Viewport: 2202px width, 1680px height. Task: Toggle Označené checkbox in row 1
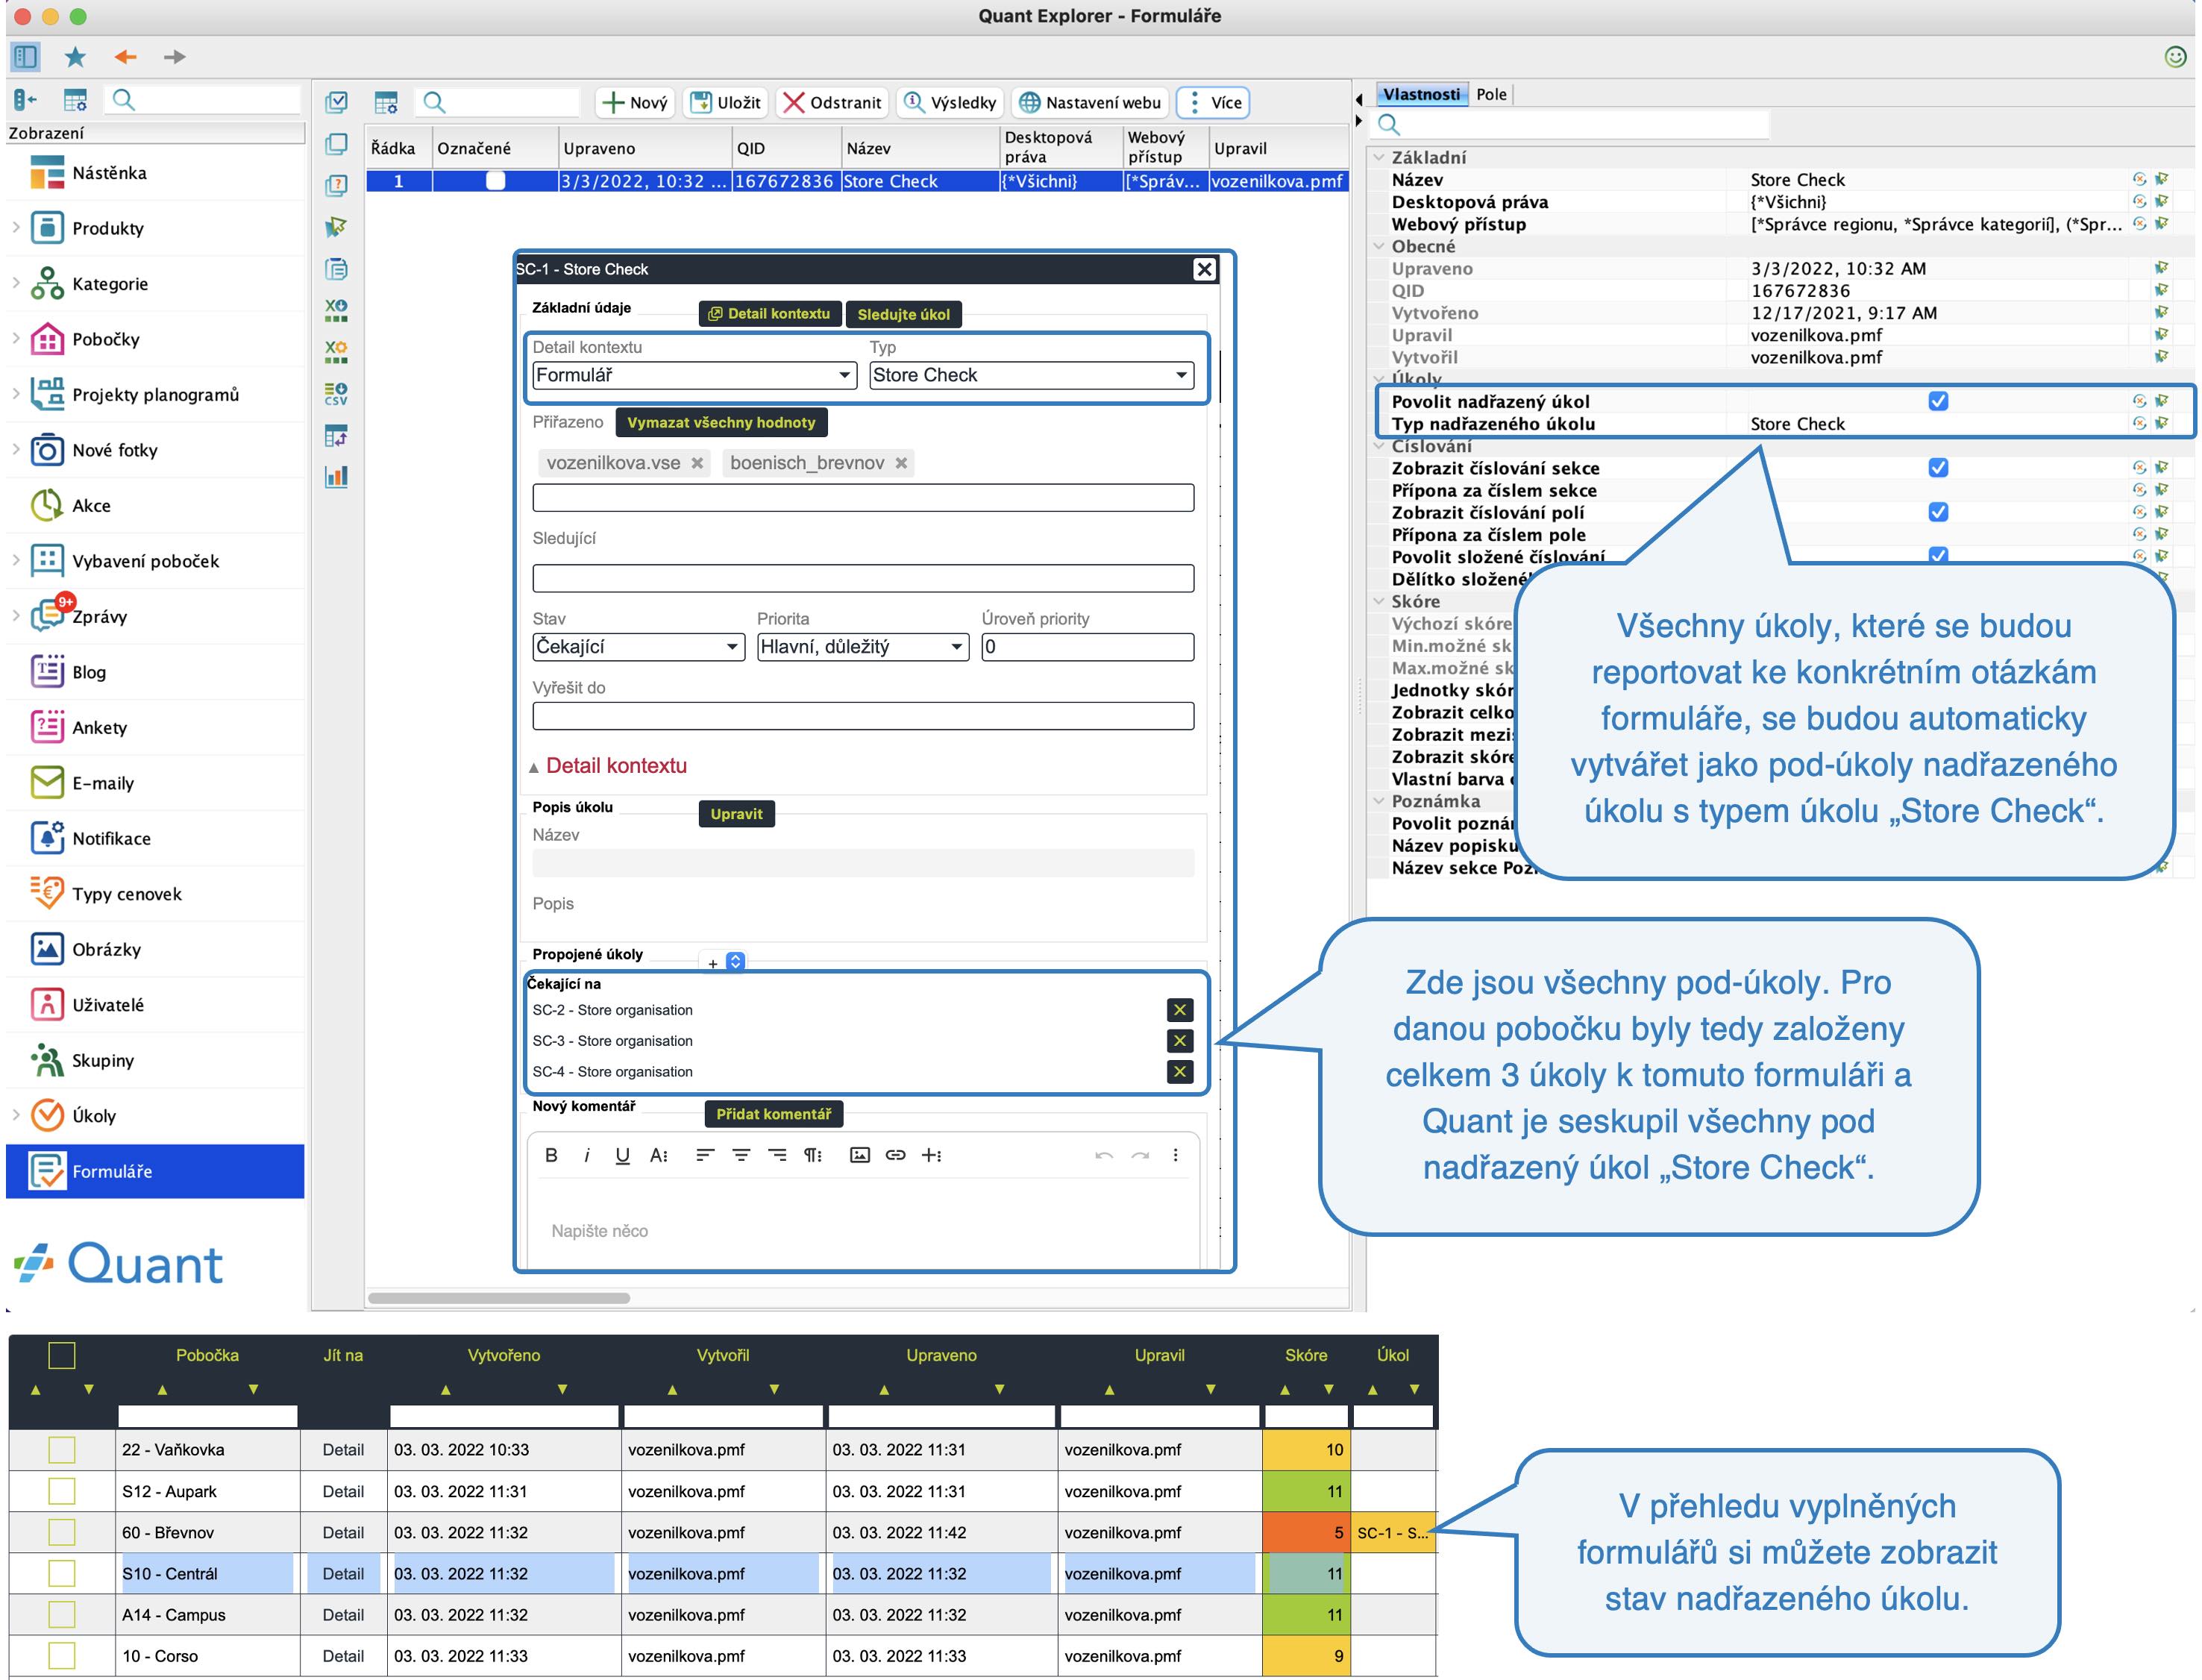495,181
